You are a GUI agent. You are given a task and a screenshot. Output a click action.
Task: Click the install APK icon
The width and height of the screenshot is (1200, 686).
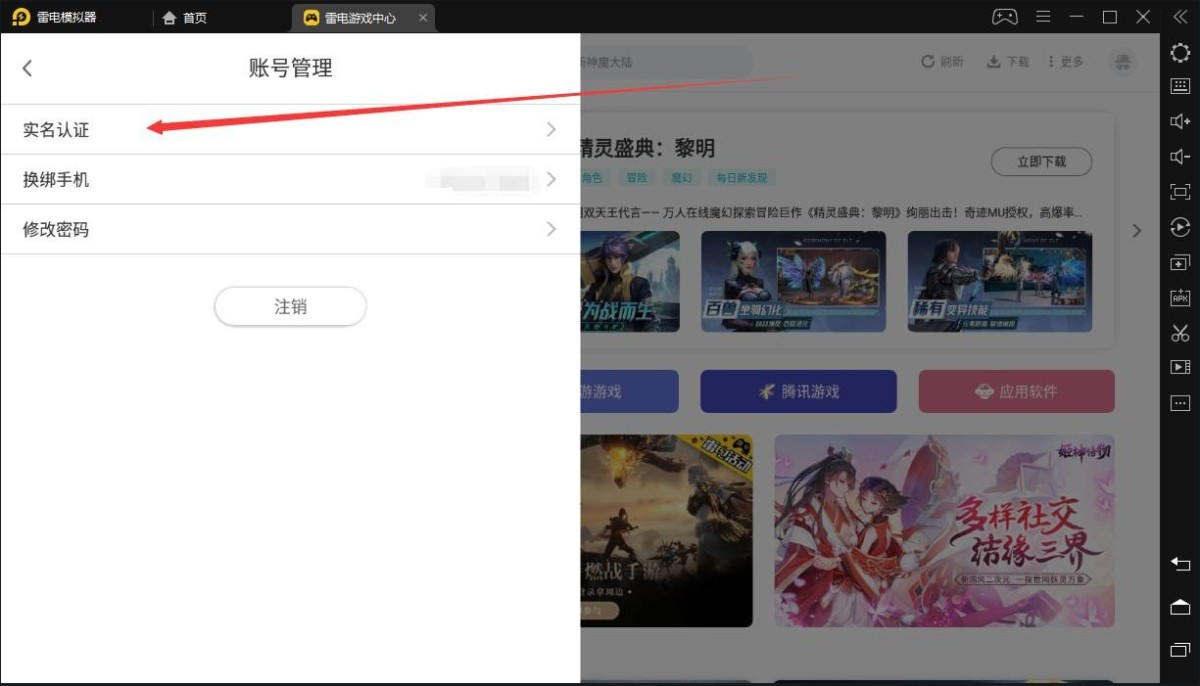1180,298
